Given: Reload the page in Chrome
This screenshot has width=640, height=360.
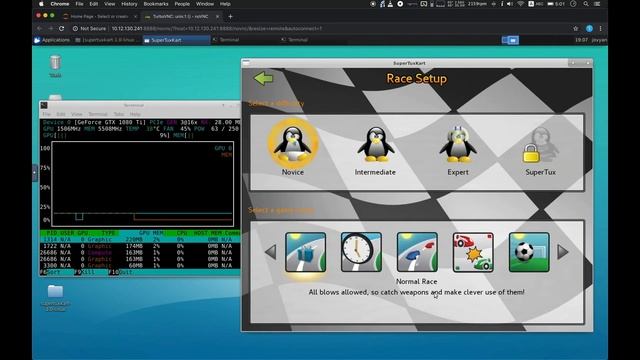Looking at the screenshot, I should pos(62,29).
